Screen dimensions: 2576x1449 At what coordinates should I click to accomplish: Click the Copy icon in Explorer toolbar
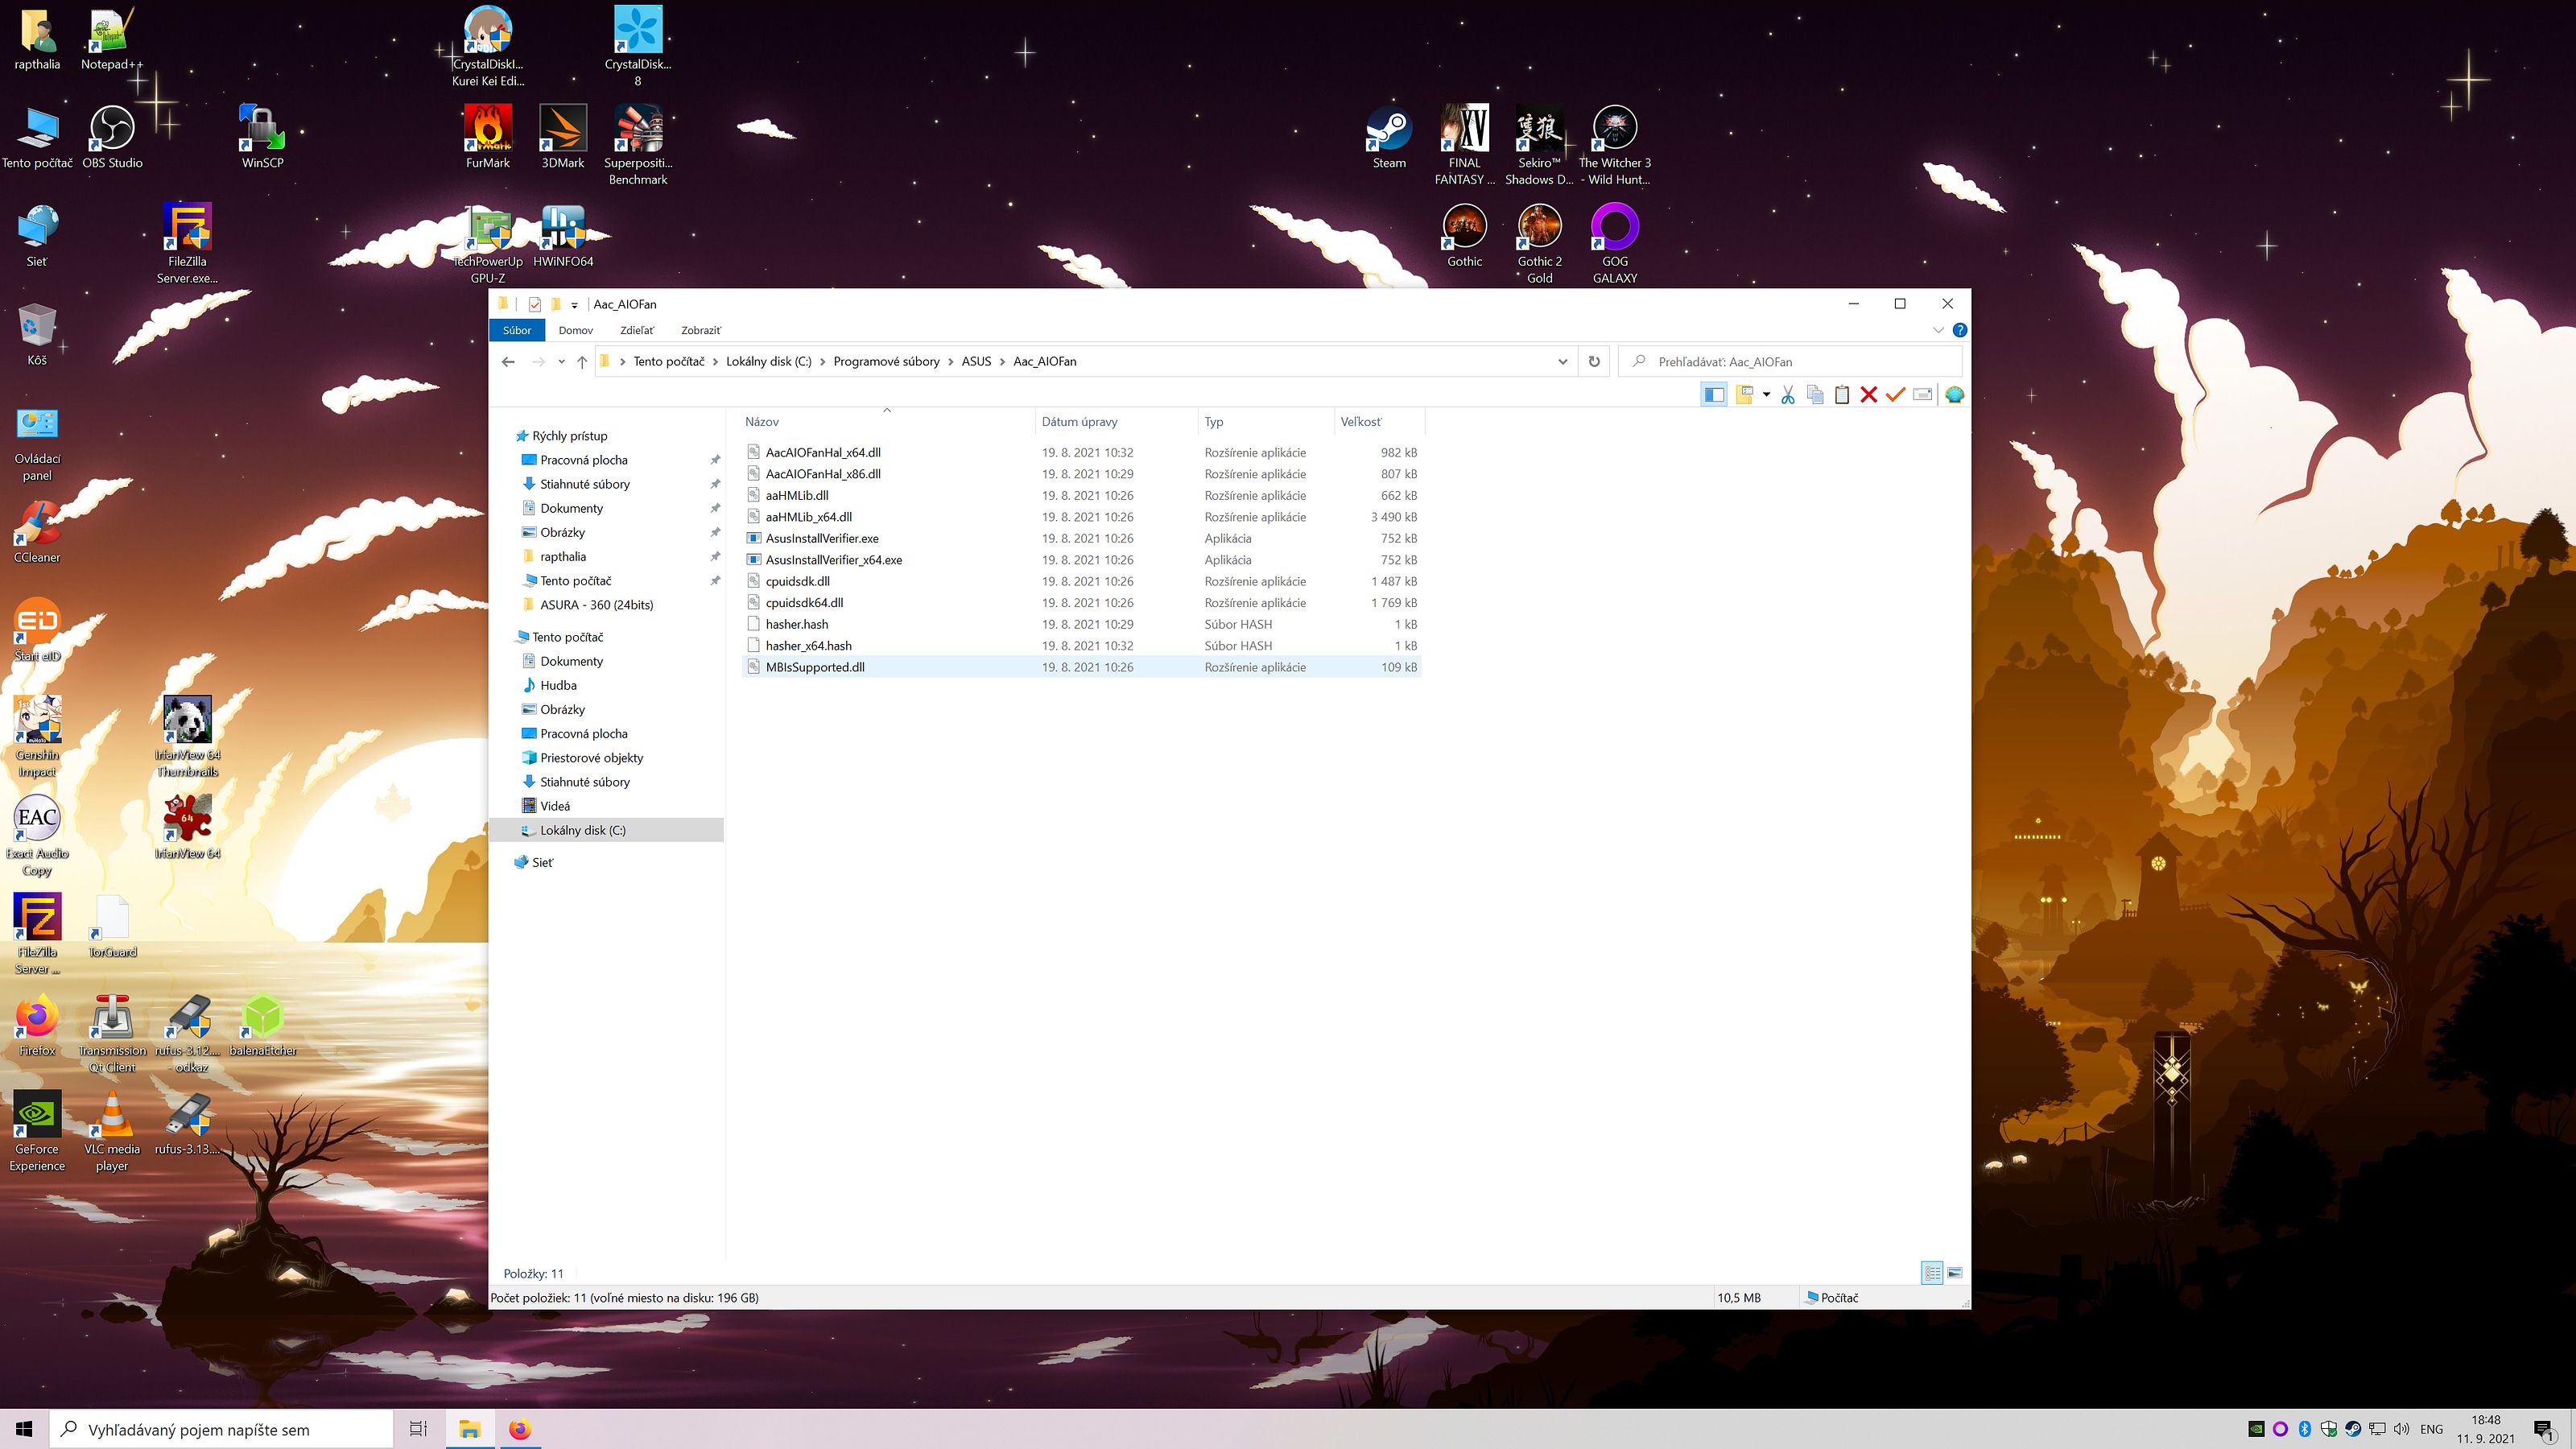(x=1815, y=395)
